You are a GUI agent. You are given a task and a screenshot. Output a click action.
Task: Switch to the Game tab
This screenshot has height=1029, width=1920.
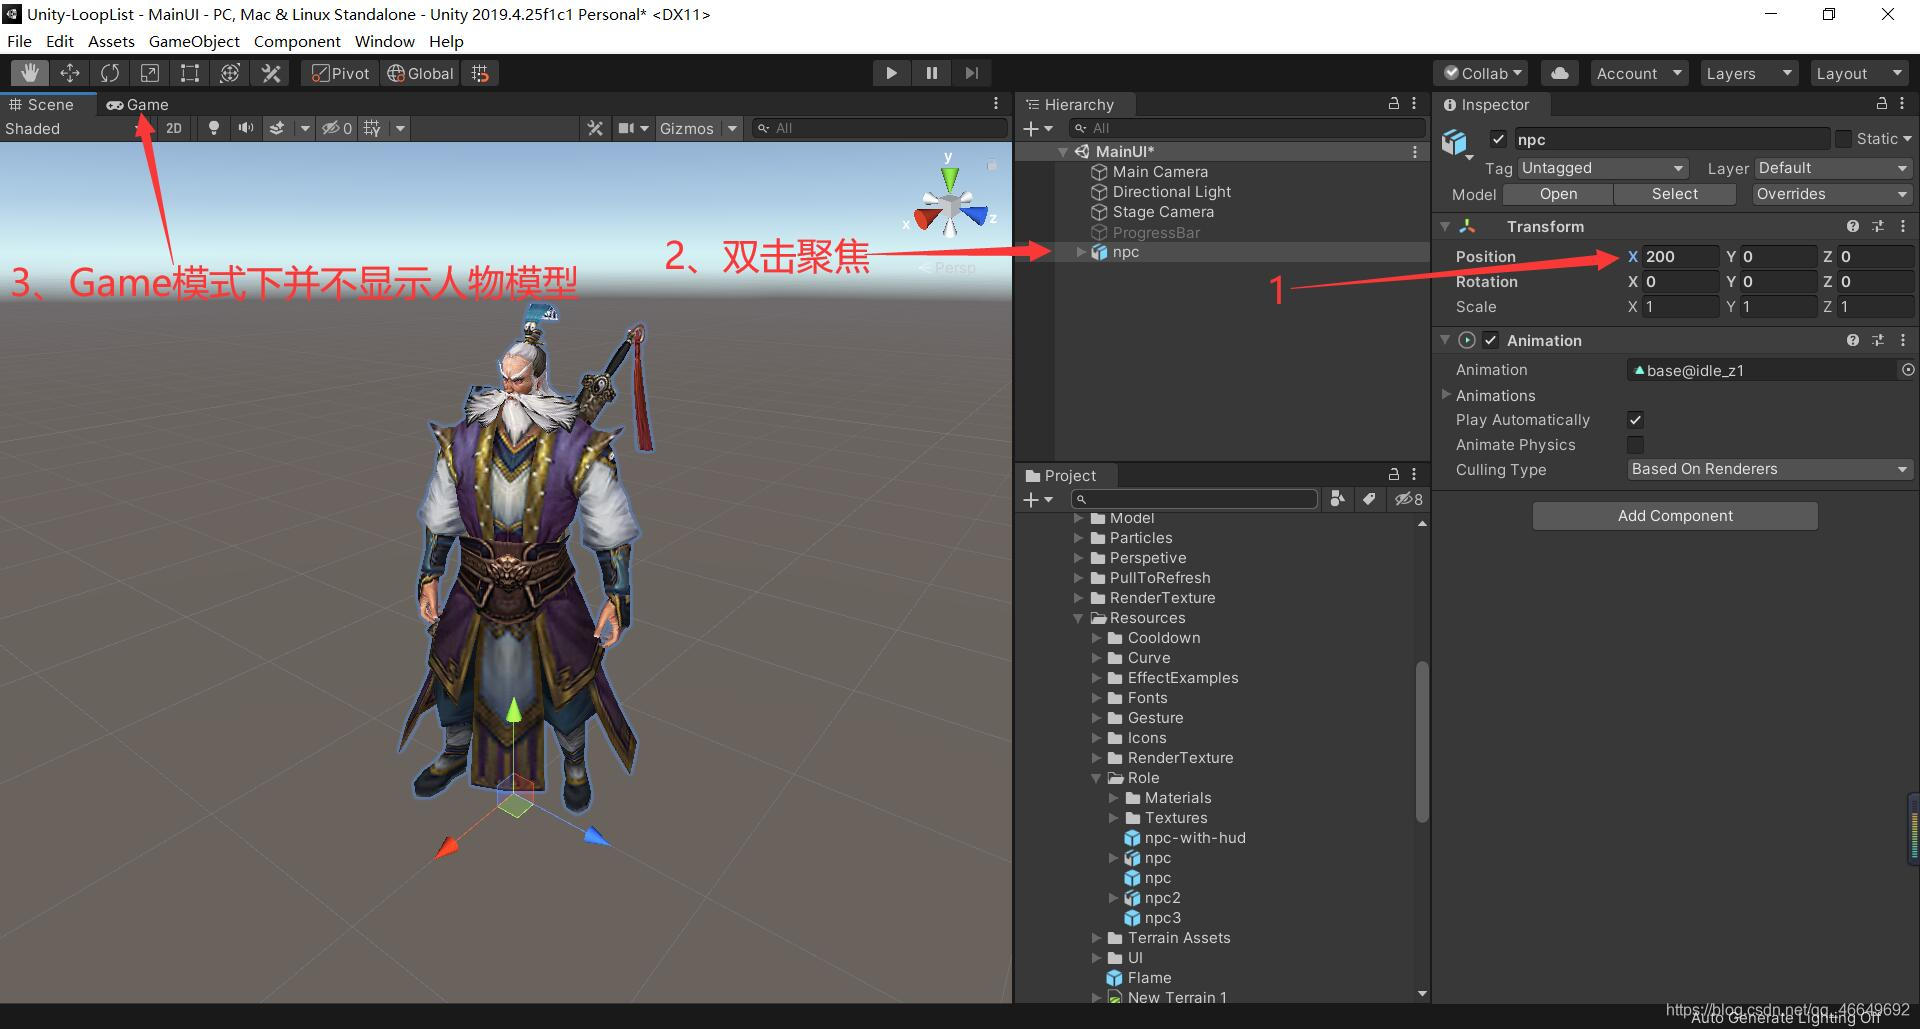pyautogui.click(x=138, y=104)
